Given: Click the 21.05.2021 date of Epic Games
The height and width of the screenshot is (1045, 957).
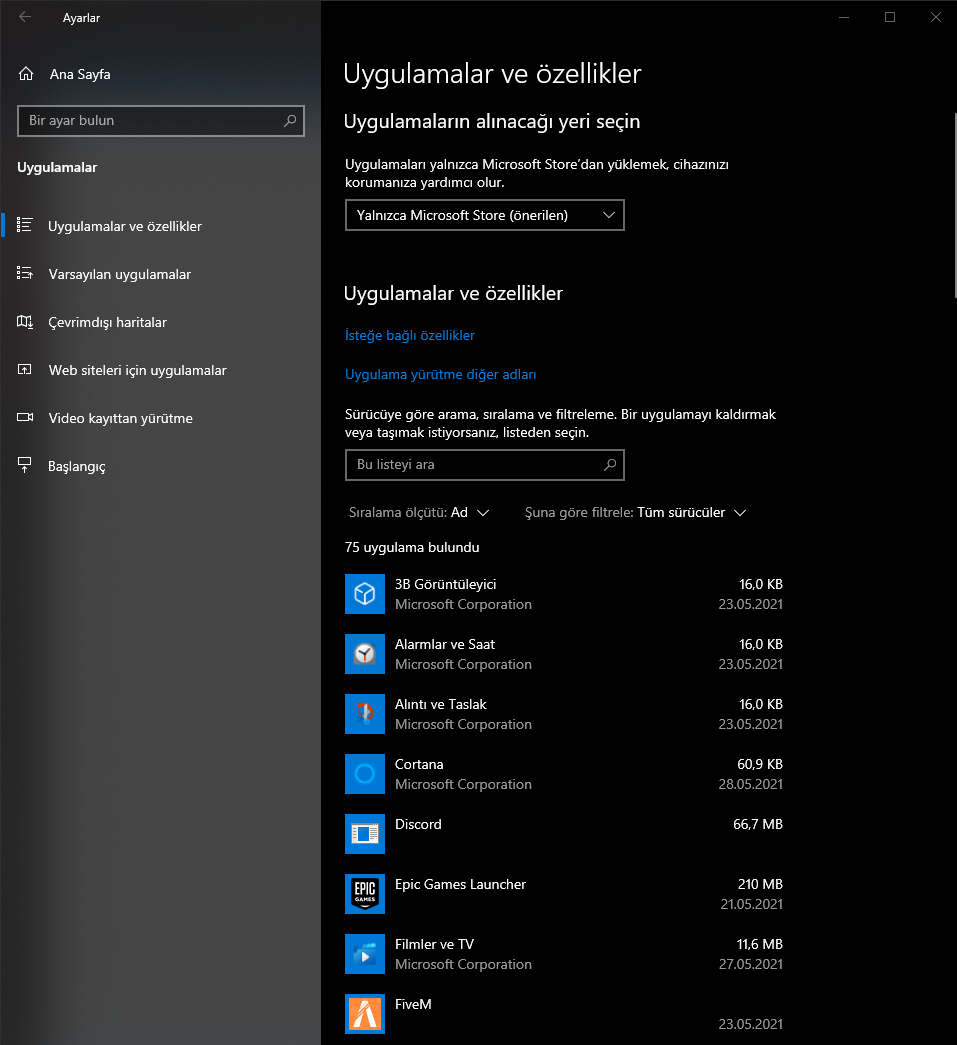Looking at the screenshot, I should pyautogui.click(x=751, y=904).
